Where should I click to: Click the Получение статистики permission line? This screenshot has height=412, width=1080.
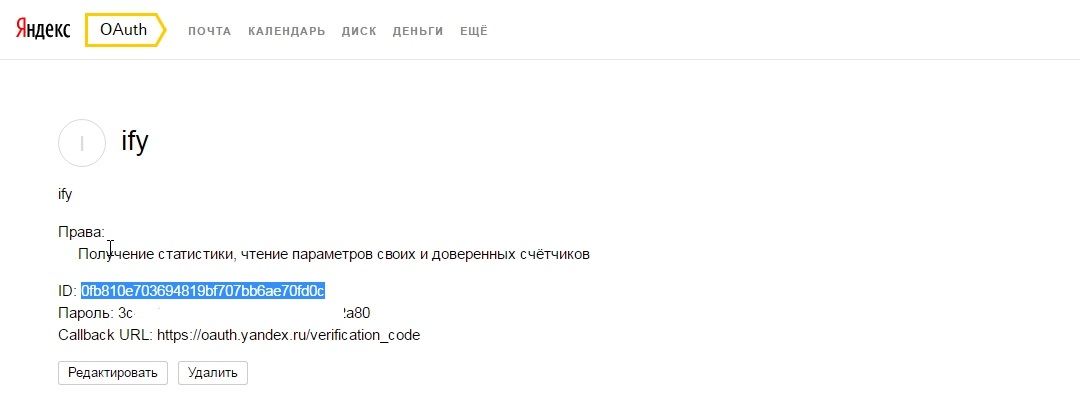[334, 254]
